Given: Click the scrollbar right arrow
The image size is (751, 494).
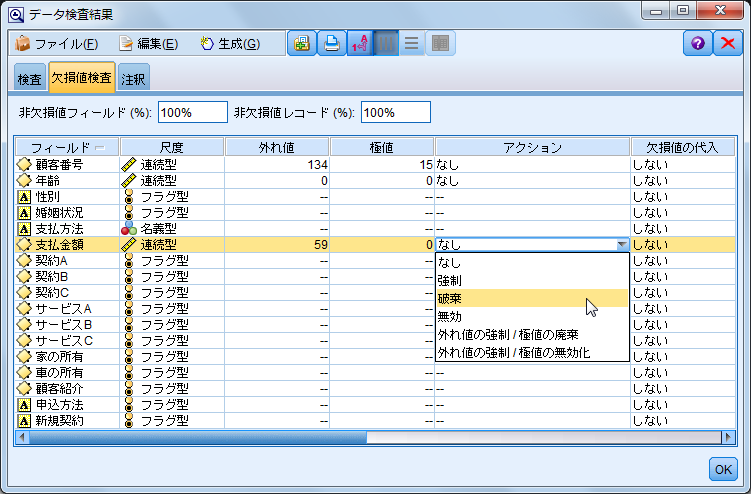Looking at the screenshot, I should pos(728,437).
